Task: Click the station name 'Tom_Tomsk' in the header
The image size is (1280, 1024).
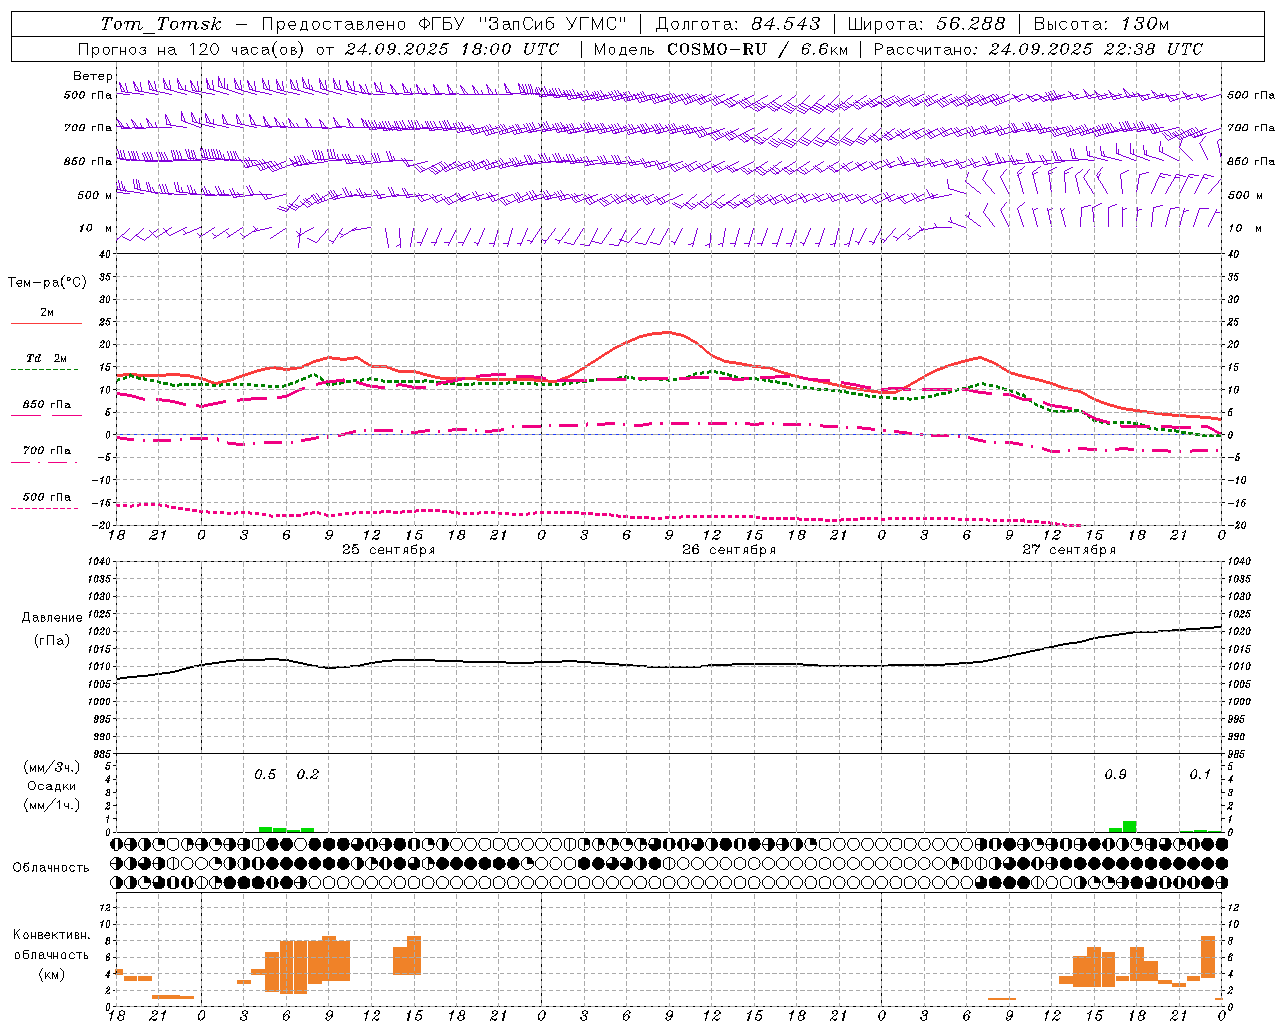Action: point(162,24)
